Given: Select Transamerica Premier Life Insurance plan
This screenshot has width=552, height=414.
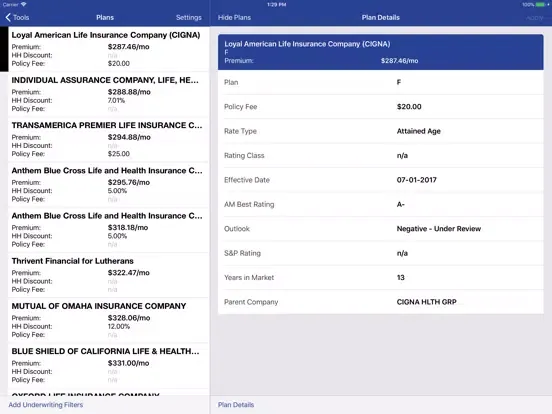Looking at the screenshot, I should click(108, 139).
